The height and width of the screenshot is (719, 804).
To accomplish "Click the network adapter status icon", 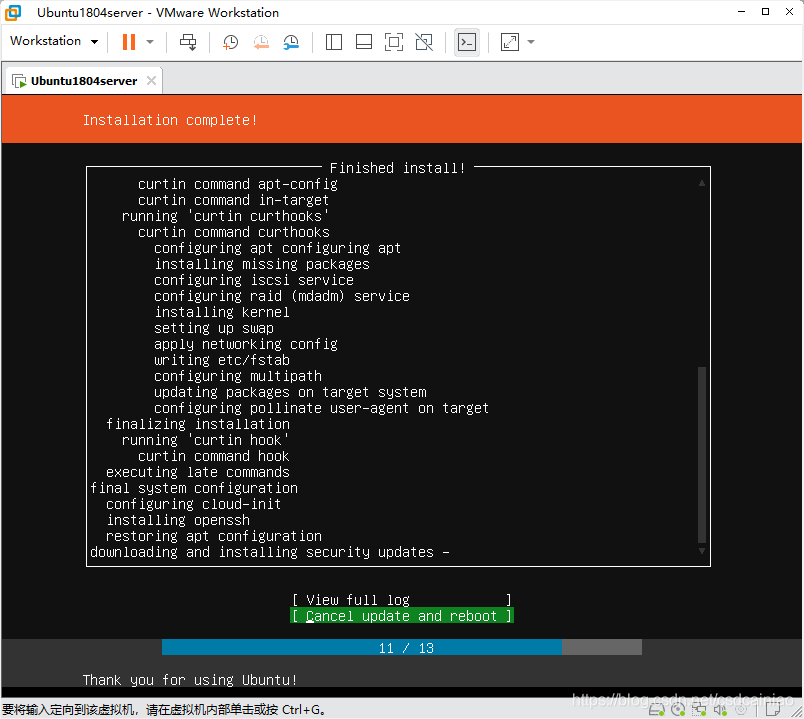I will tap(699, 710).
